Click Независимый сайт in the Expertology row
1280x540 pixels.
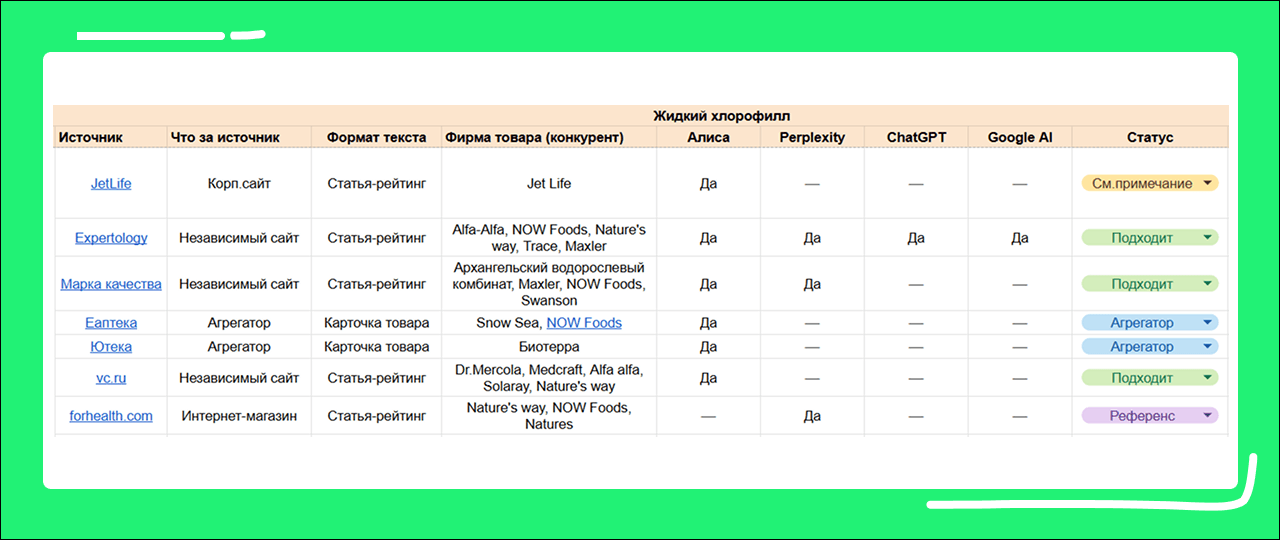[239, 238]
